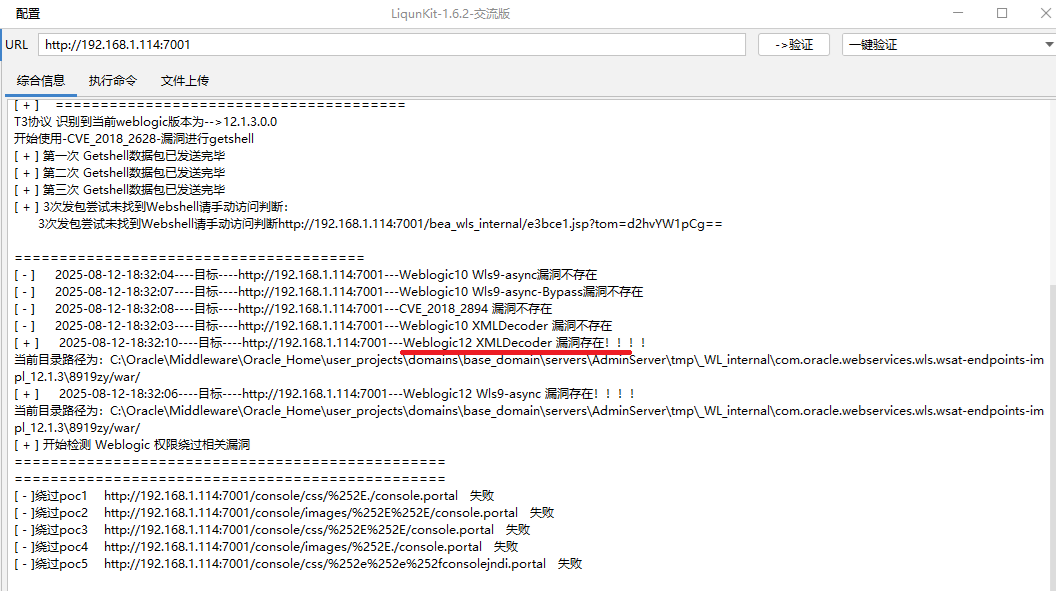Viewport: 1056px width, 591px height.
Task: Click the URL label beside the address field
Action: (17, 44)
